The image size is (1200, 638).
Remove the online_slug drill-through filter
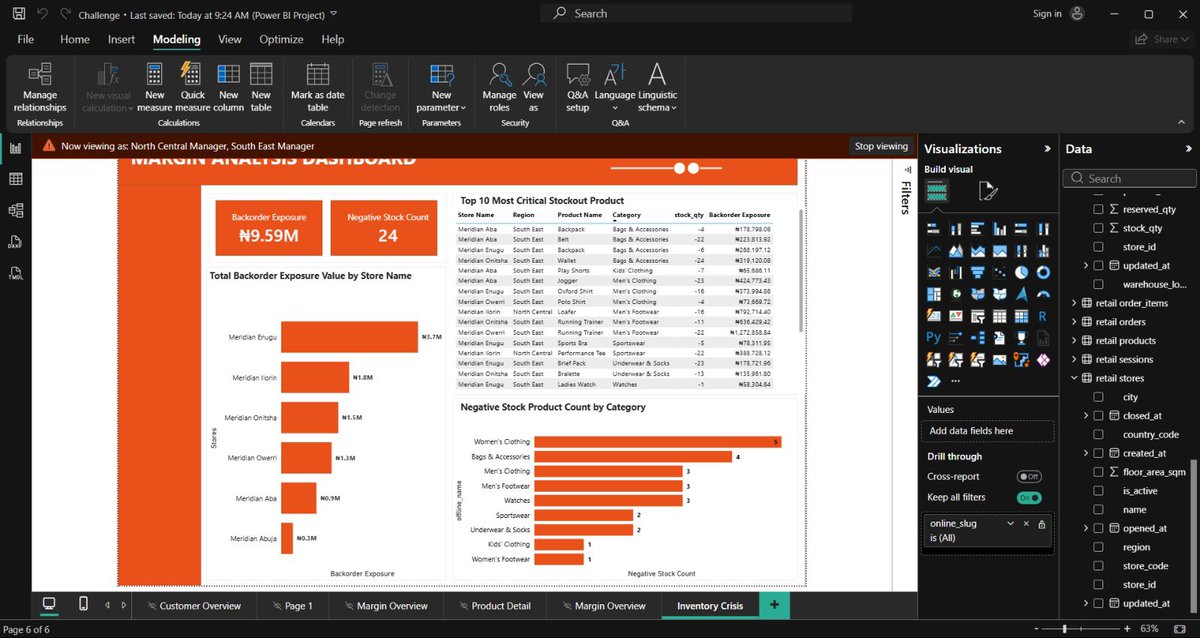(1026, 524)
